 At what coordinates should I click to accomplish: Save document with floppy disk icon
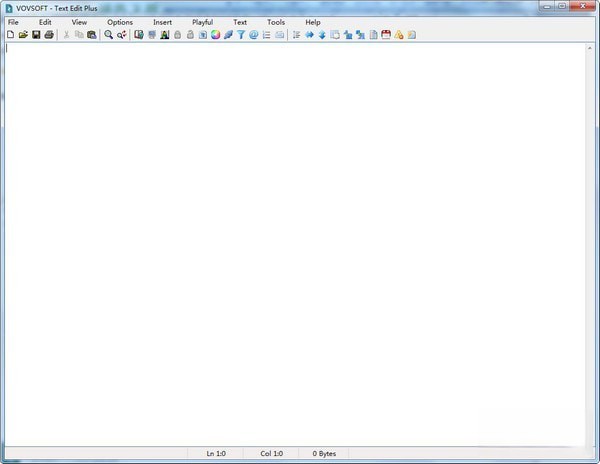click(36, 35)
